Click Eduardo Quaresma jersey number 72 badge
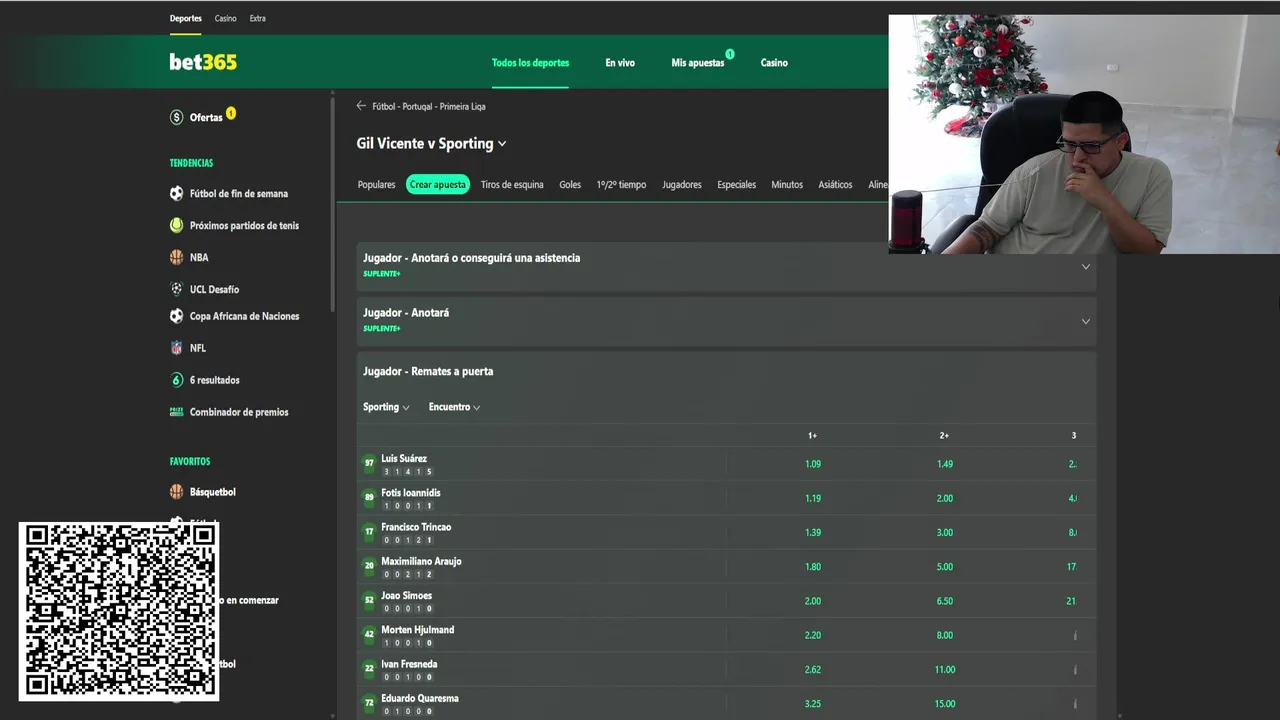The width and height of the screenshot is (1280, 720). tap(369, 703)
